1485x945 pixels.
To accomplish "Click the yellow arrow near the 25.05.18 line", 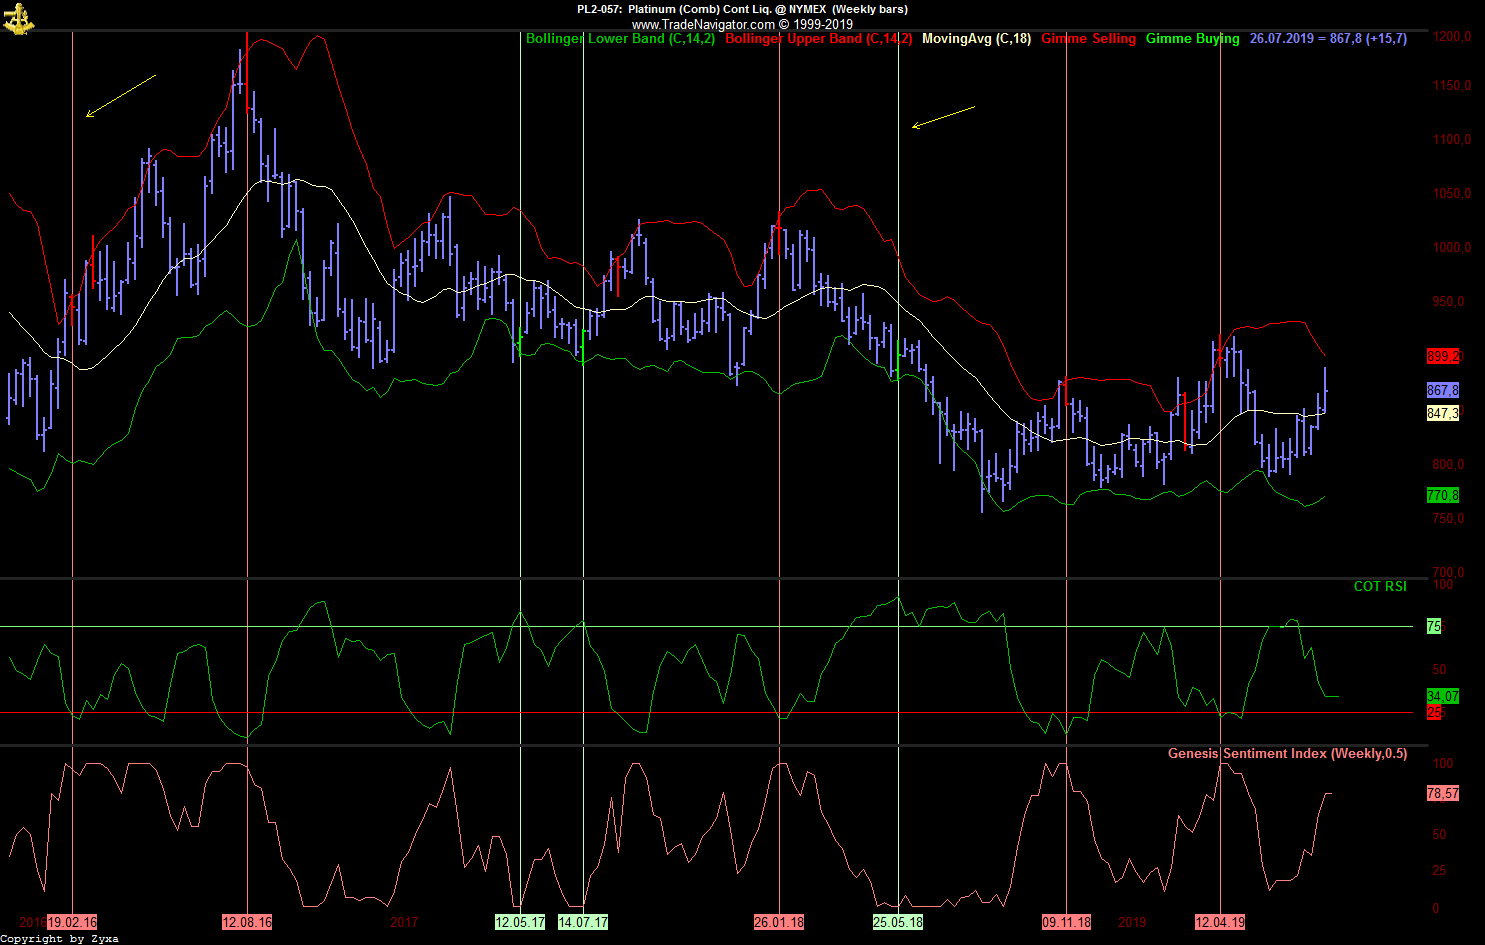I will (x=943, y=117).
